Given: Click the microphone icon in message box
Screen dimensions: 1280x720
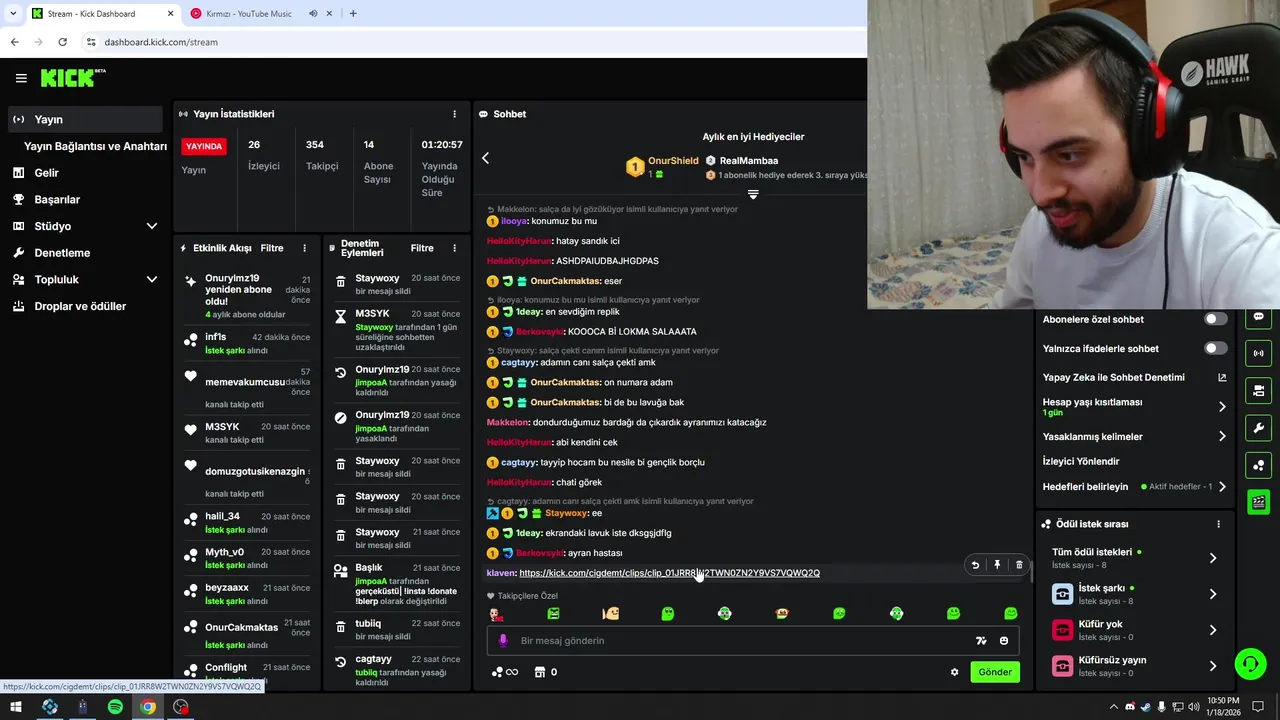Looking at the screenshot, I should tap(503, 641).
